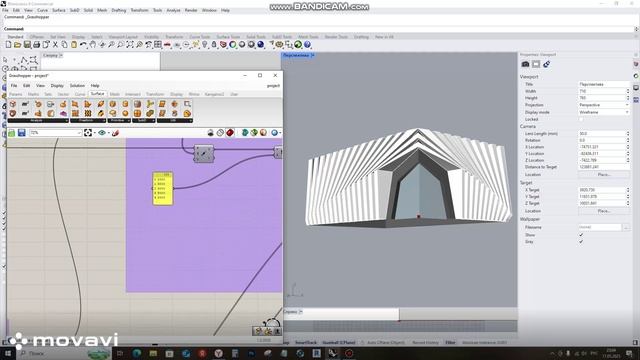This screenshot has width=640, height=360.
Task: Click the Undo arrow icon in Rhino toolbar
Action: click(x=83, y=44)
